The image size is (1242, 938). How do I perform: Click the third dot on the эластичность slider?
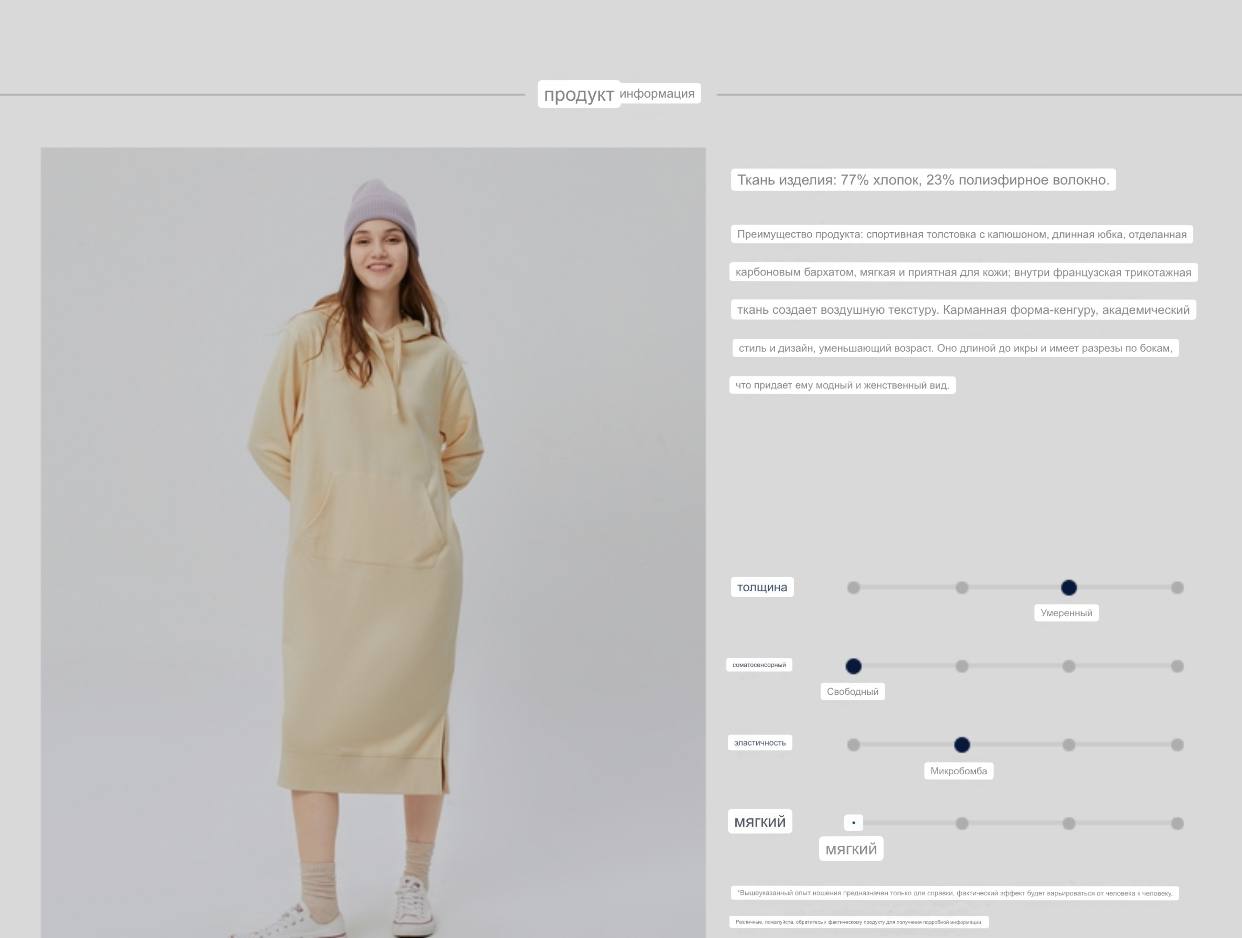(x=1068, y=745)
